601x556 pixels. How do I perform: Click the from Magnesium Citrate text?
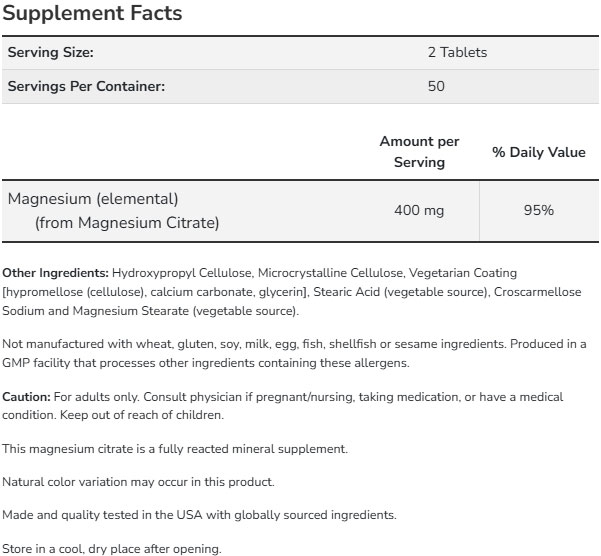[126, 223]
